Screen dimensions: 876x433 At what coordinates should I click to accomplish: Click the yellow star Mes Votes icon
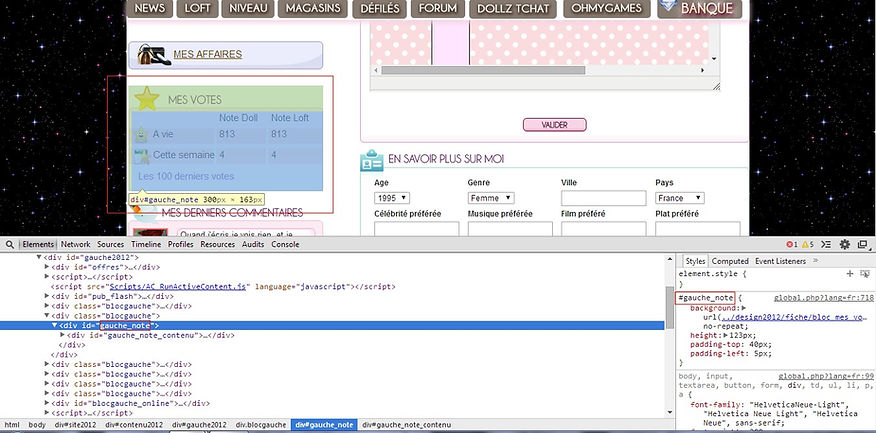coord(147,98)
